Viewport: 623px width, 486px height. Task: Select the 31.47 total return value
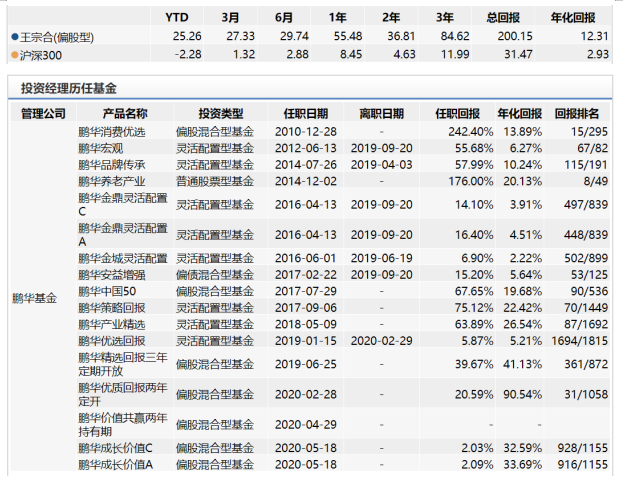click(x=518, y=54)
